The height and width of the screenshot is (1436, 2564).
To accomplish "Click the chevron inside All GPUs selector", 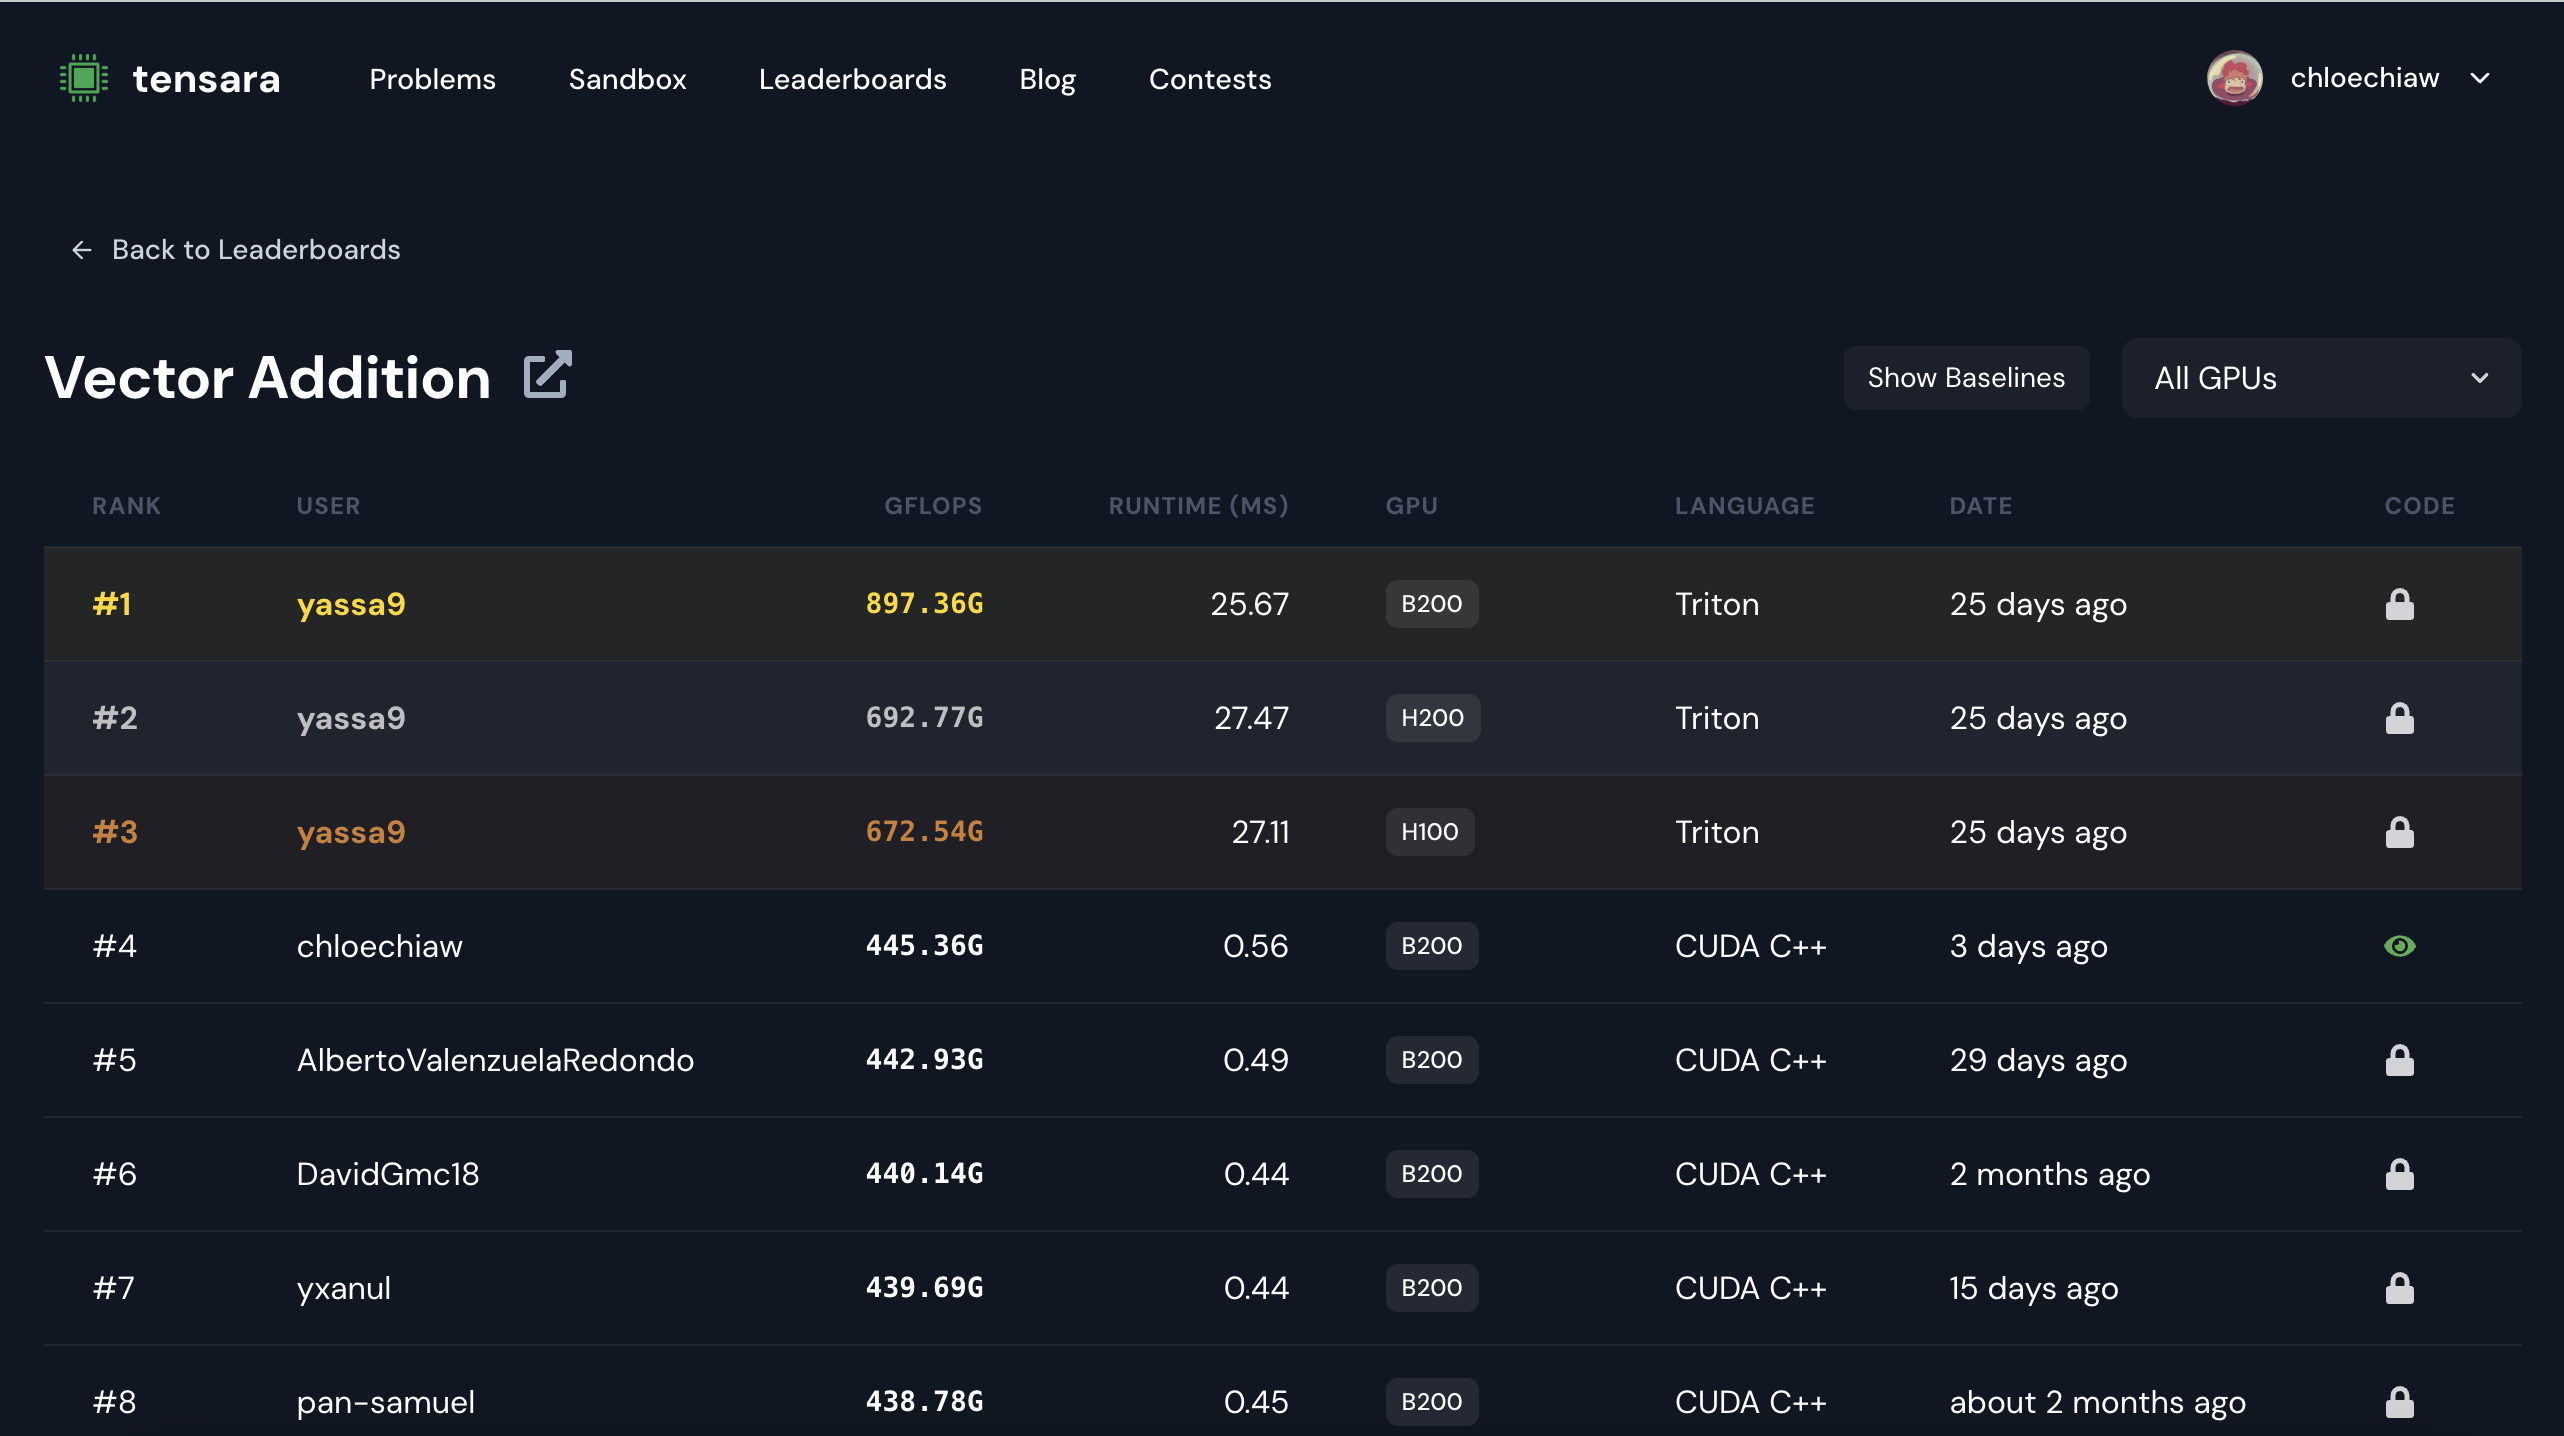I will click(x=2480, y=378).
